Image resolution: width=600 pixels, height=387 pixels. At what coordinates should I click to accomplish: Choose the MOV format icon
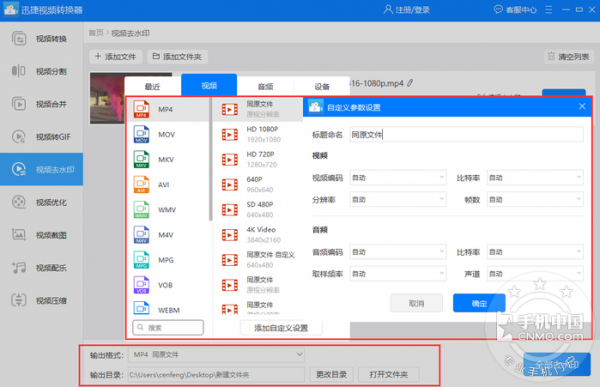pos(141,134)
